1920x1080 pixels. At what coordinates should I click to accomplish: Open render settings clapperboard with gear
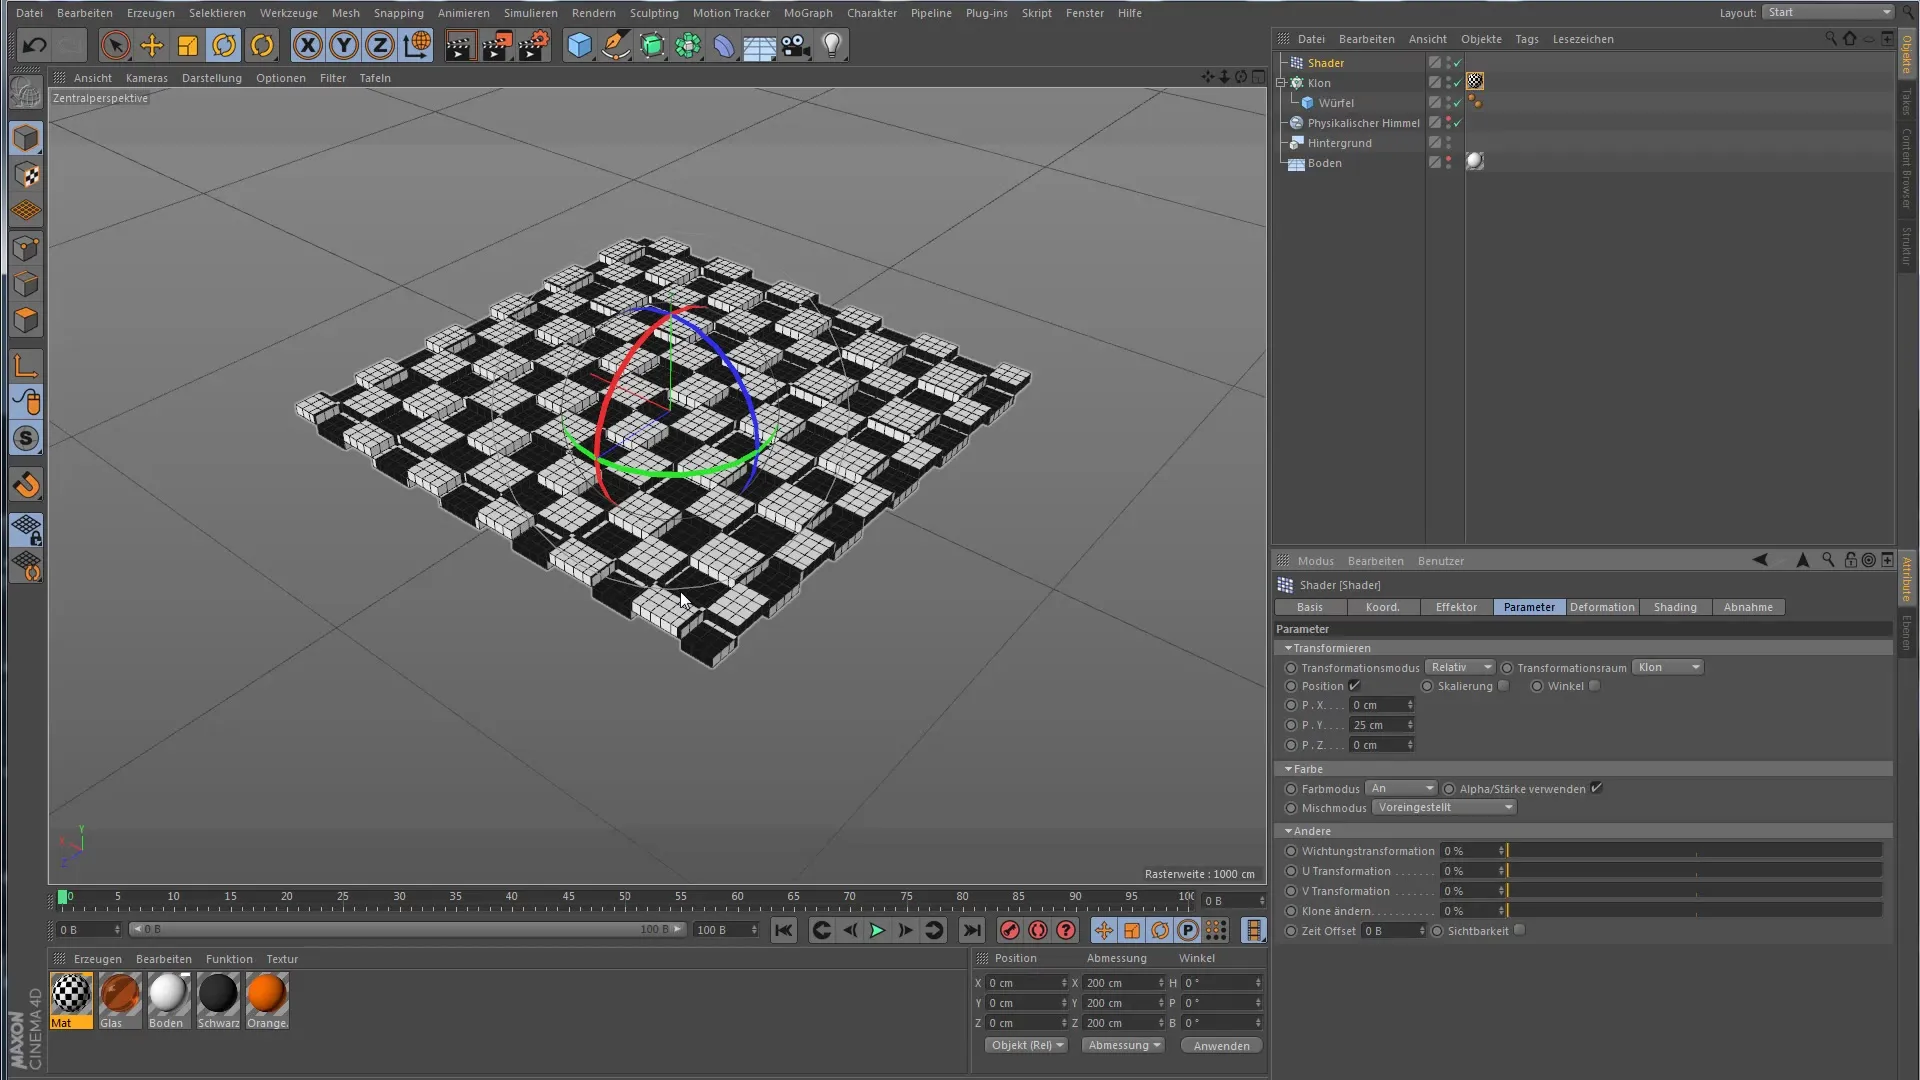tap(534, 45)
